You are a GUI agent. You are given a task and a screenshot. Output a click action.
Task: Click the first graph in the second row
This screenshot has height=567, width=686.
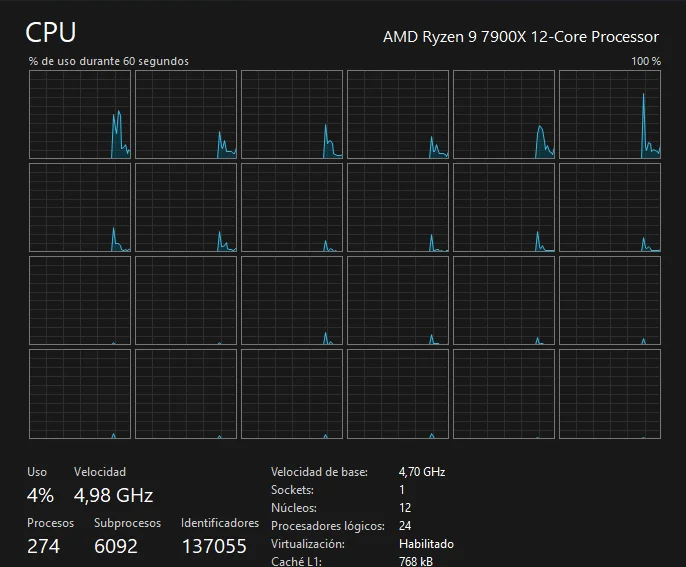[80, 207]
